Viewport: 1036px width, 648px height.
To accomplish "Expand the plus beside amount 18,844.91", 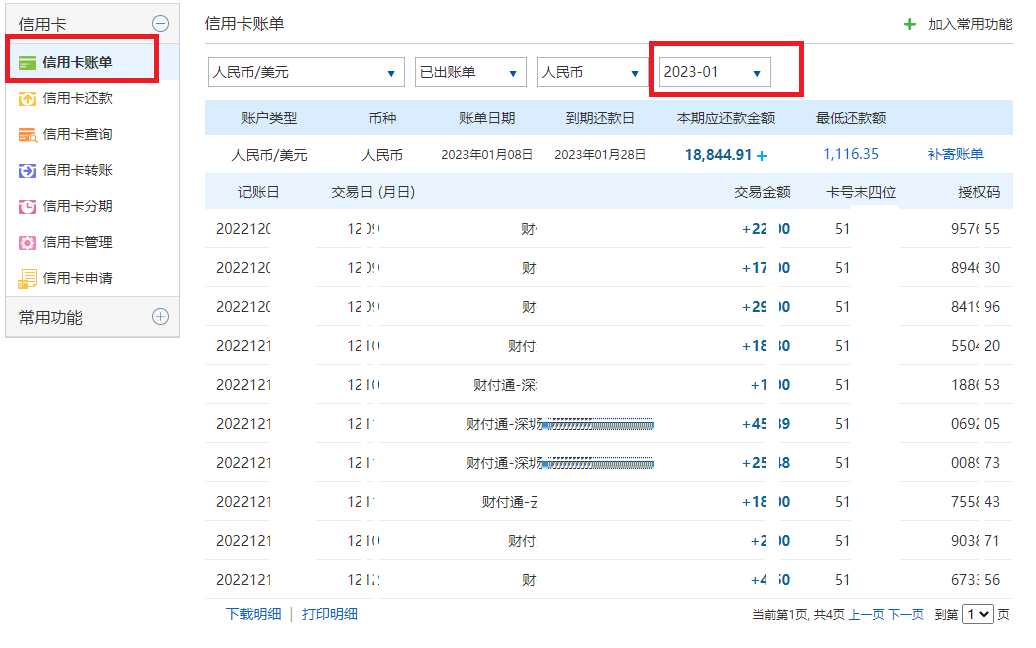I will 762,155.
